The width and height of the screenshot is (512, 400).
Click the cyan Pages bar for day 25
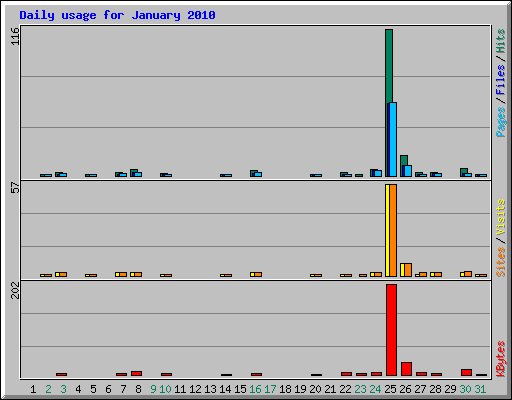pyautogui.click(x=393, y=139)
